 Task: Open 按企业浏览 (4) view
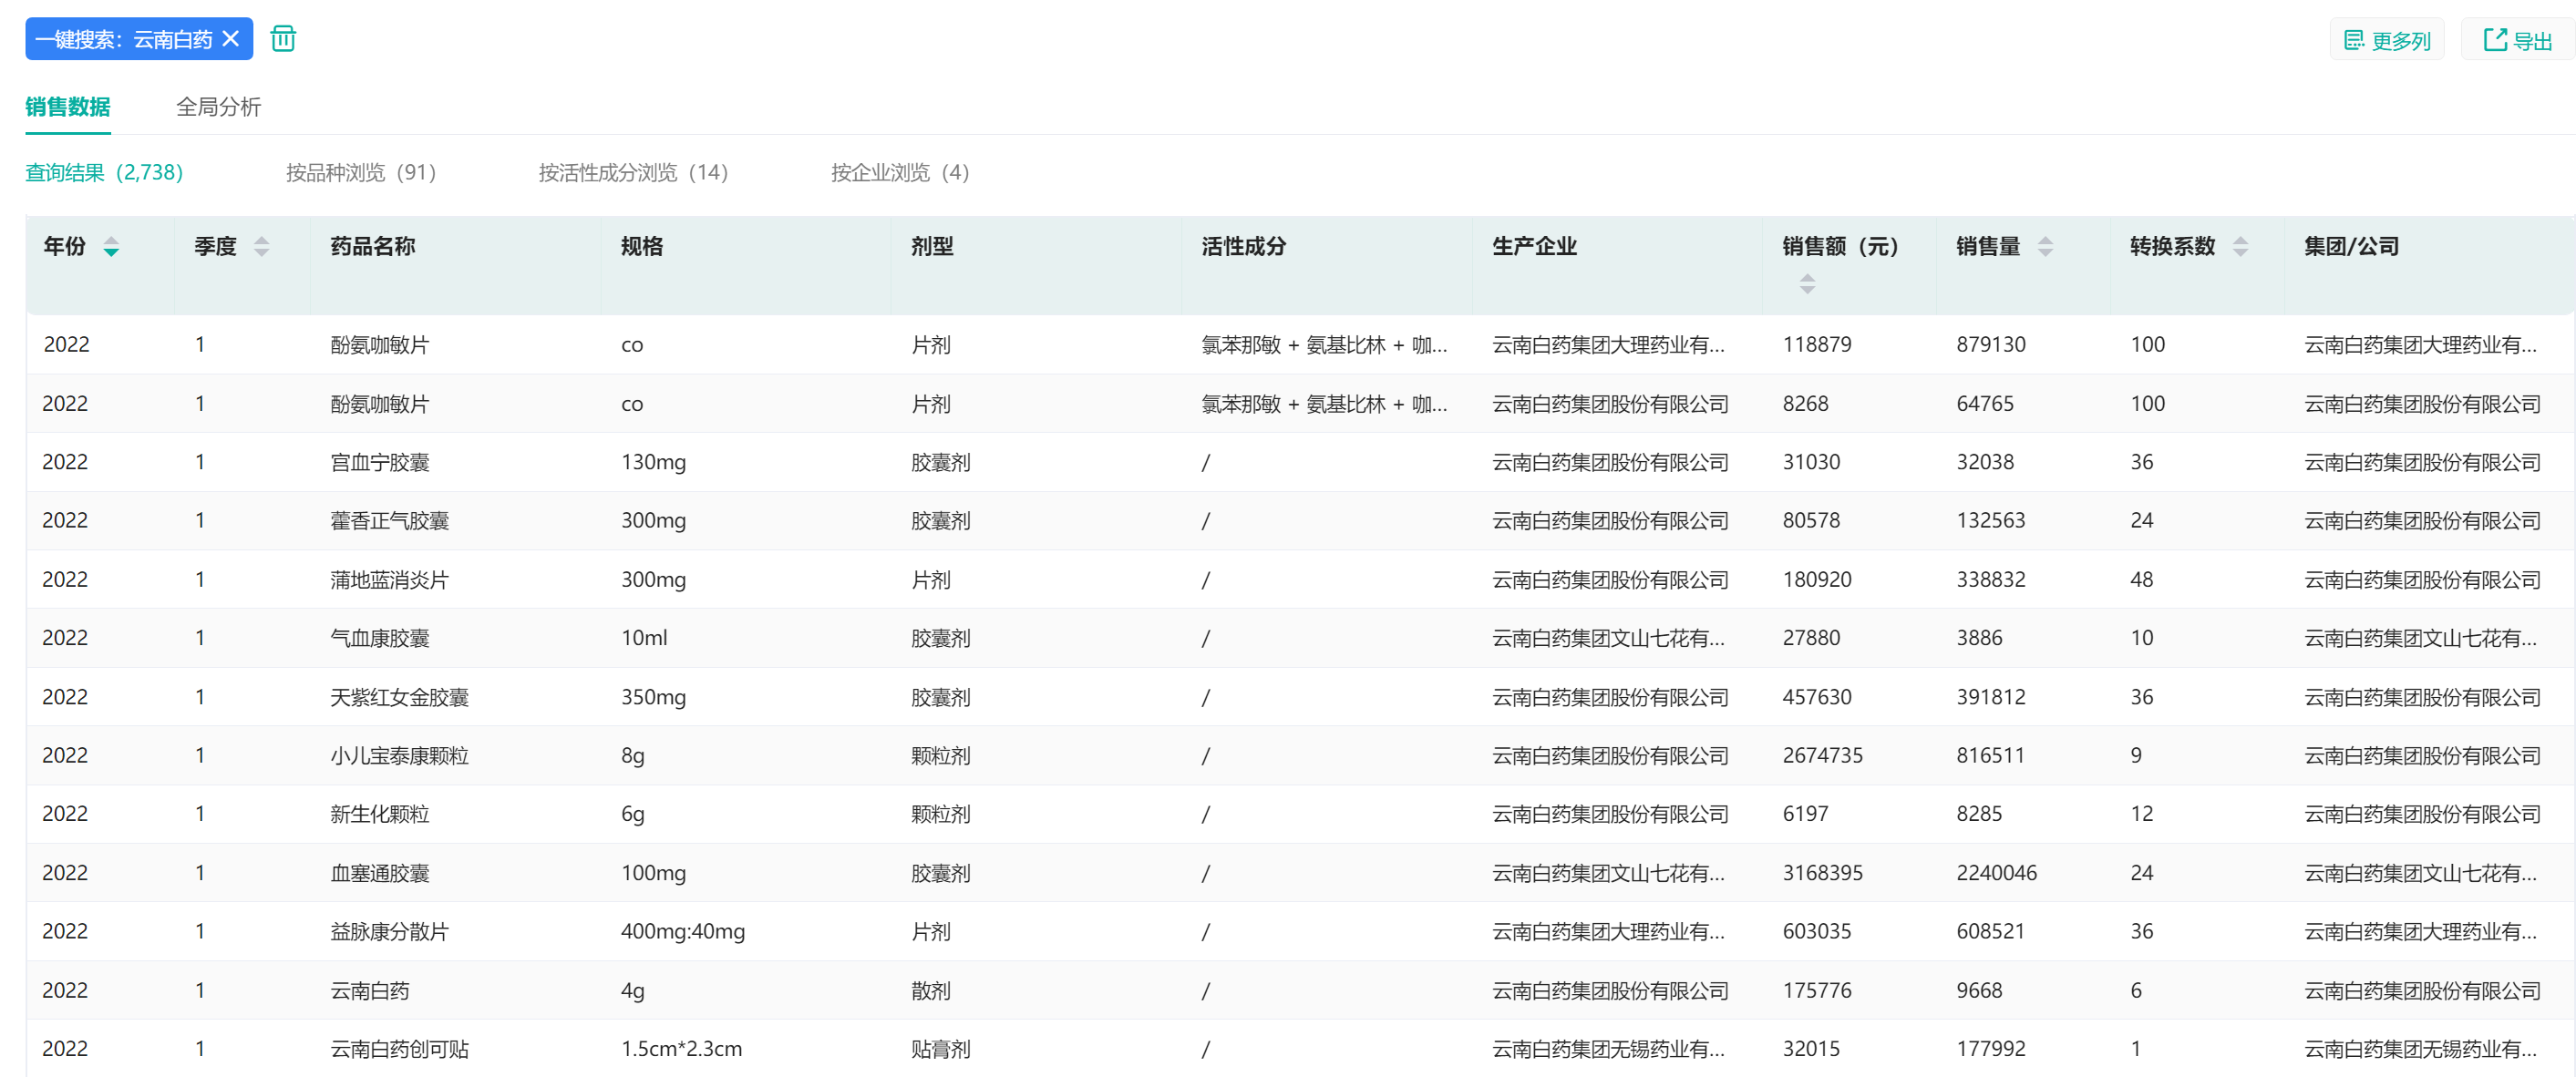pyautogui.click(x=899, y=173)
